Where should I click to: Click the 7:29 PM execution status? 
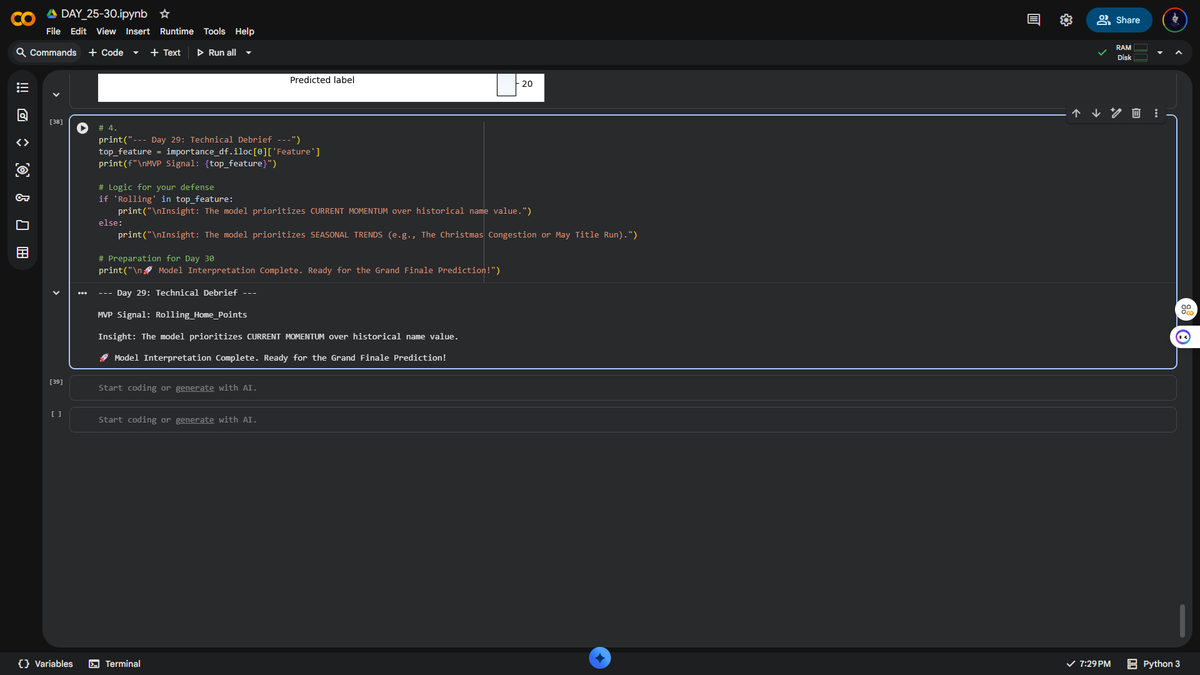pyautogui.click(x=1089, y=664)
